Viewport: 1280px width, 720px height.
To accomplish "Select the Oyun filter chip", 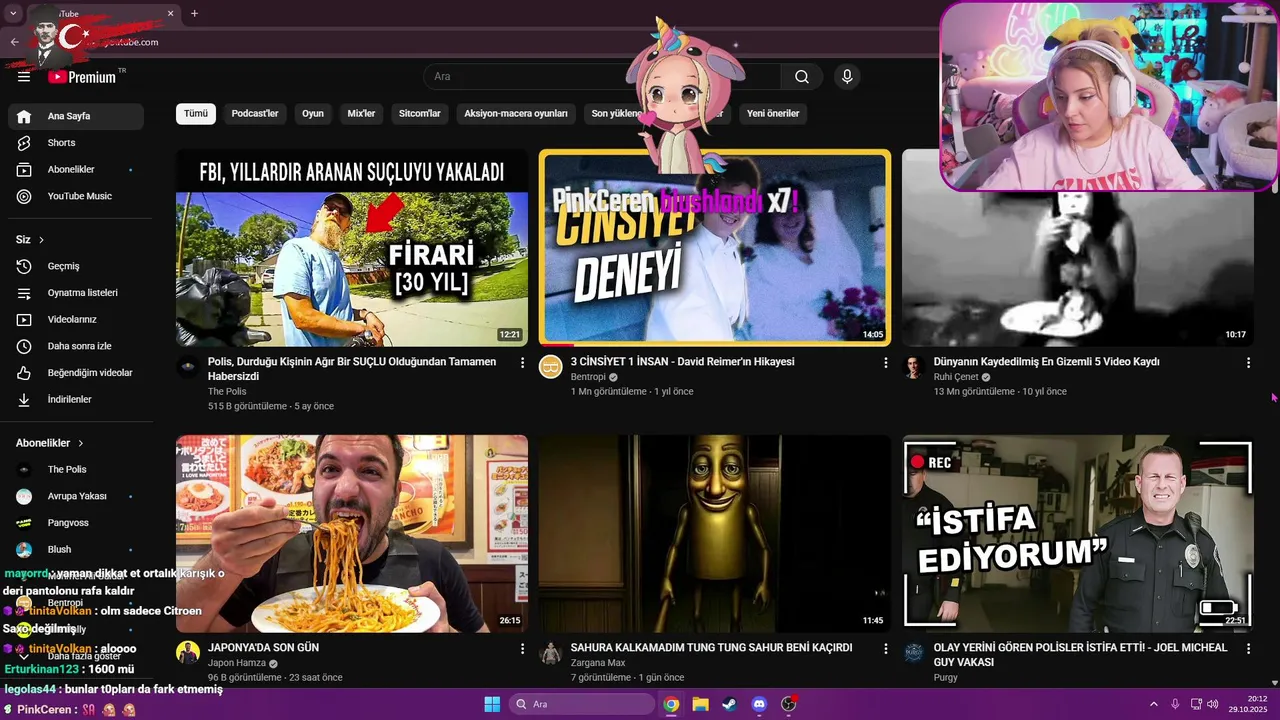I will point(313,113).
